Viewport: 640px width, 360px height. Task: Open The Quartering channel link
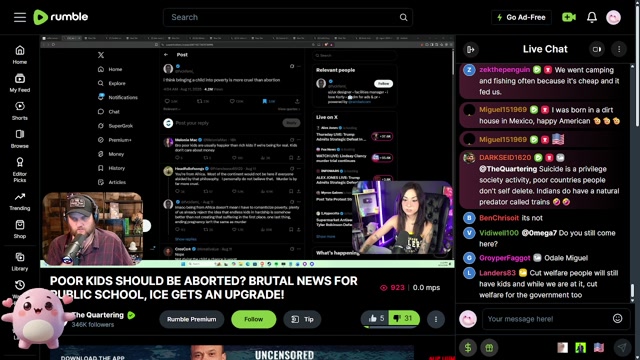click(x=98, y=315)
